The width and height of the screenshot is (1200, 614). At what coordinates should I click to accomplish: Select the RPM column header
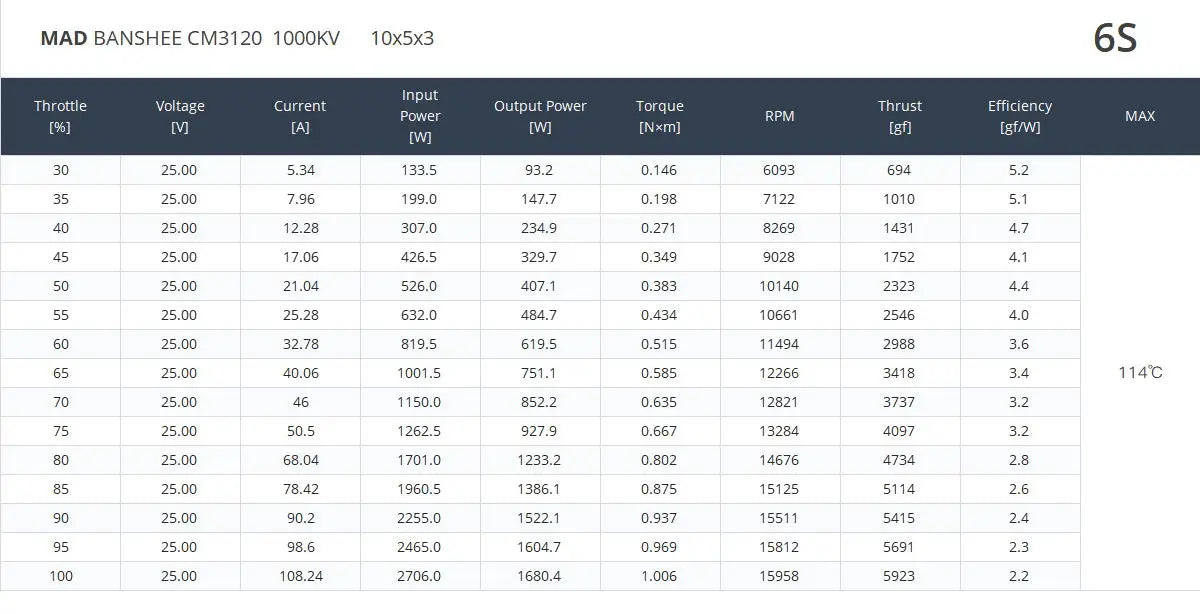pyautogui.click(x=780, y=116)
